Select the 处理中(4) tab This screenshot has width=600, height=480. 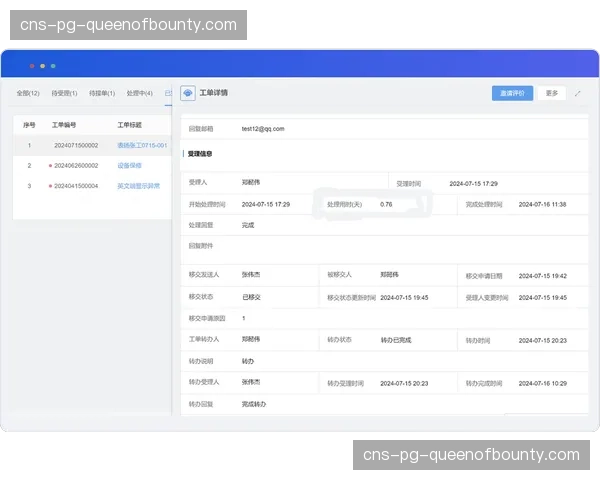point(141,93)
